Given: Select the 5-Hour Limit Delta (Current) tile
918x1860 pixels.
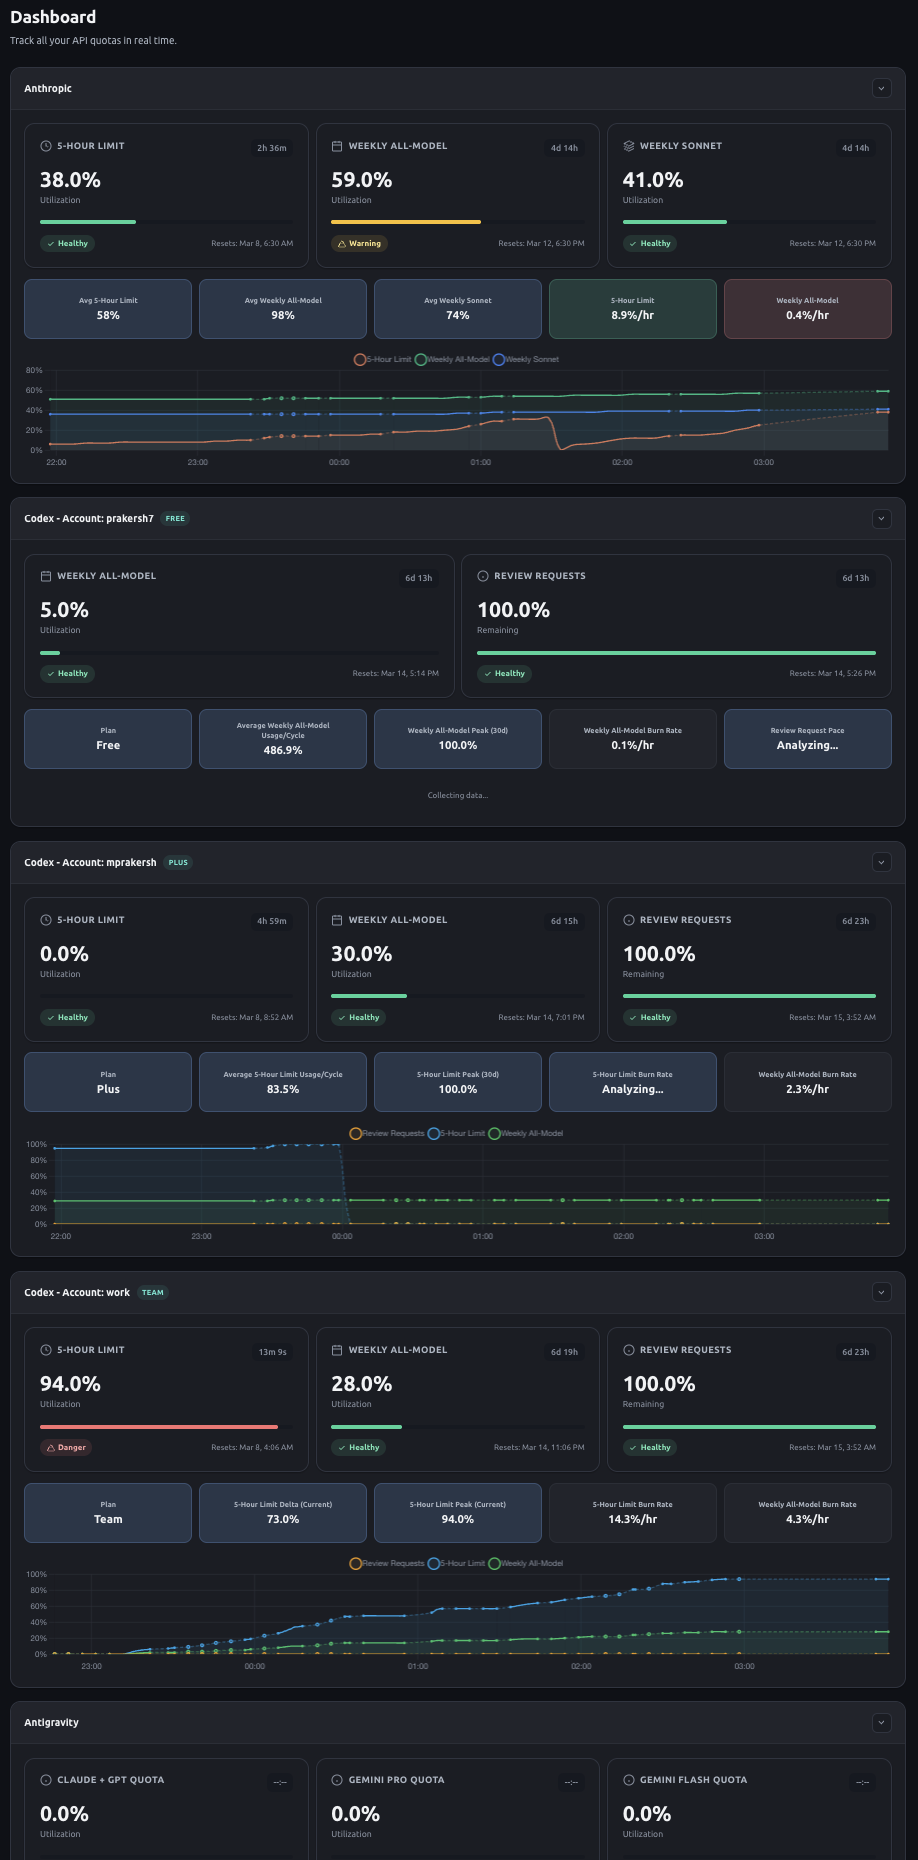Looking at the screenshot, I should pos(283,1513).
